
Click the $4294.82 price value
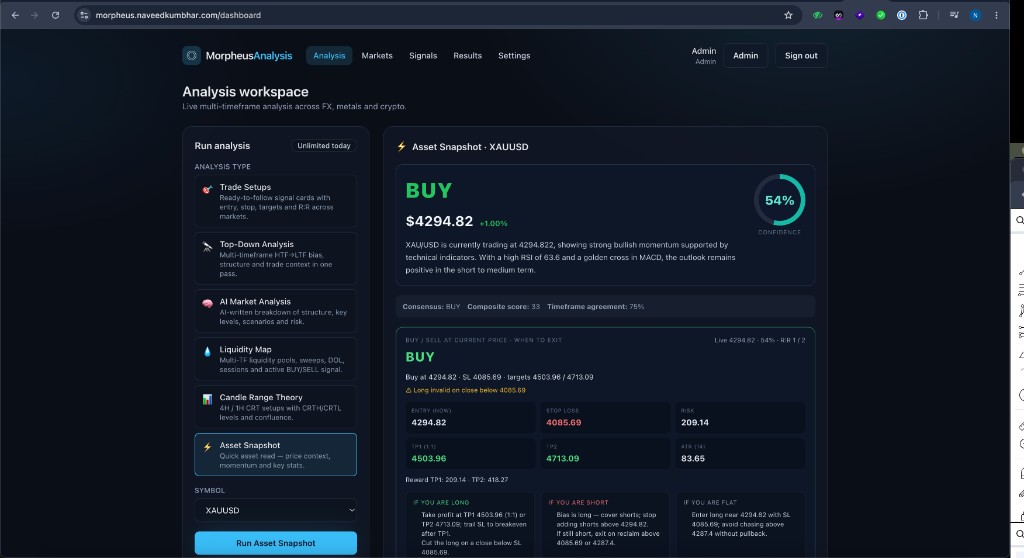click(439, 221)
